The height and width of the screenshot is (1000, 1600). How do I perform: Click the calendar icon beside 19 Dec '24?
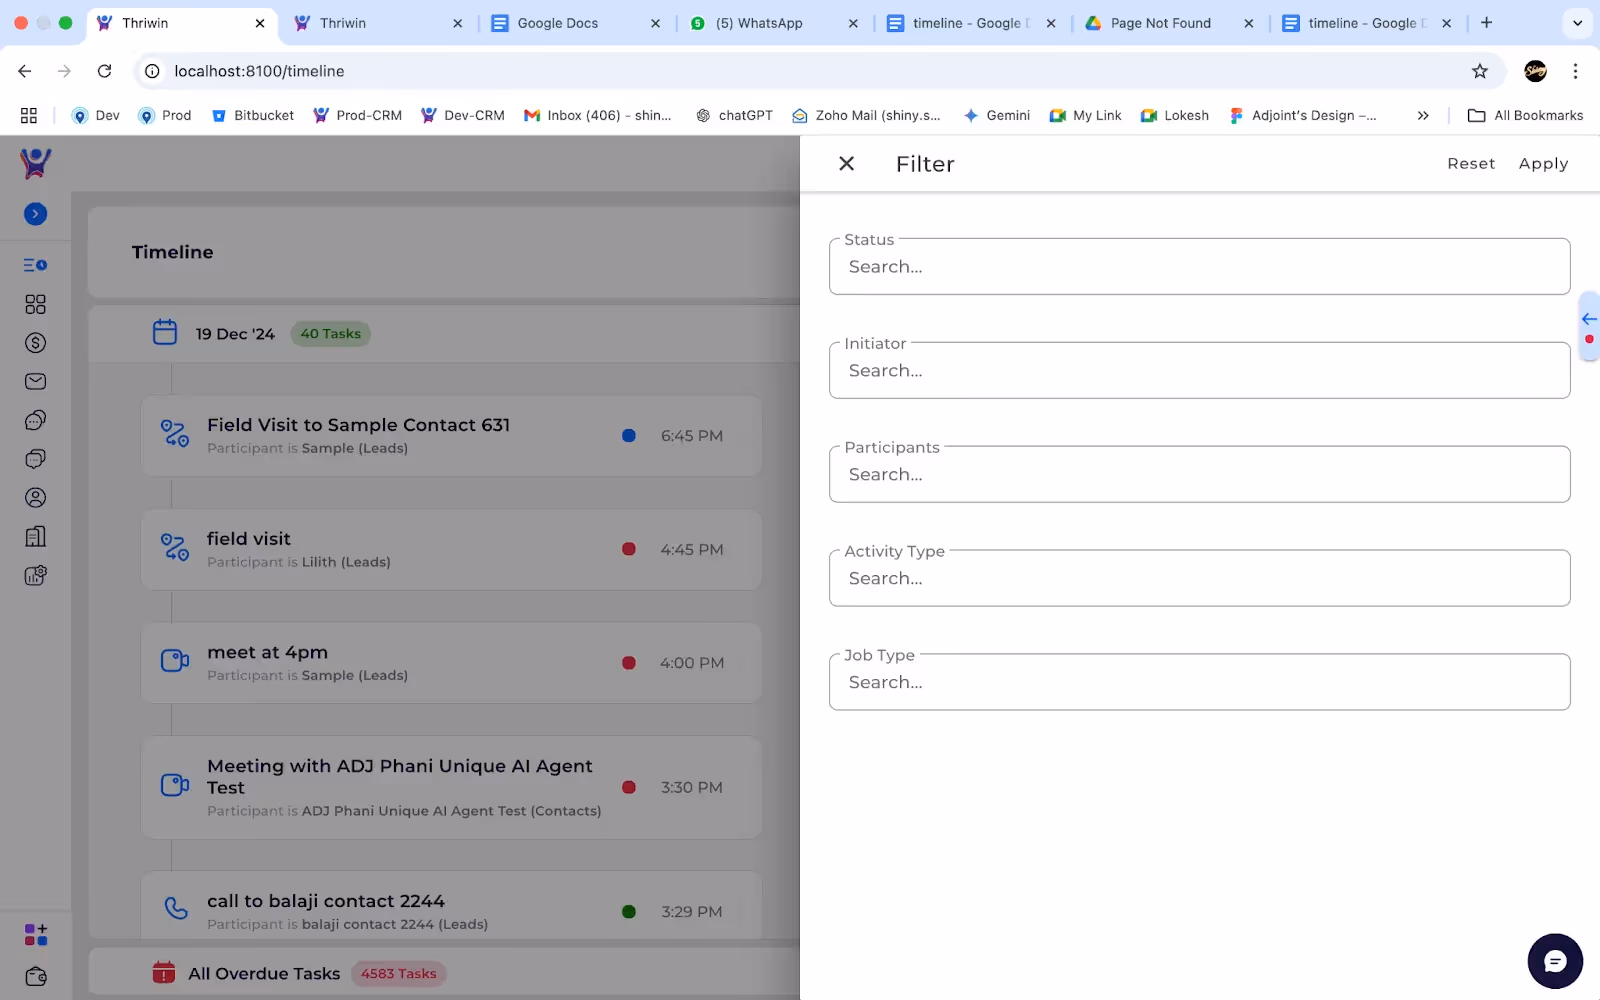pyautogui.click(x=165, y=332)
